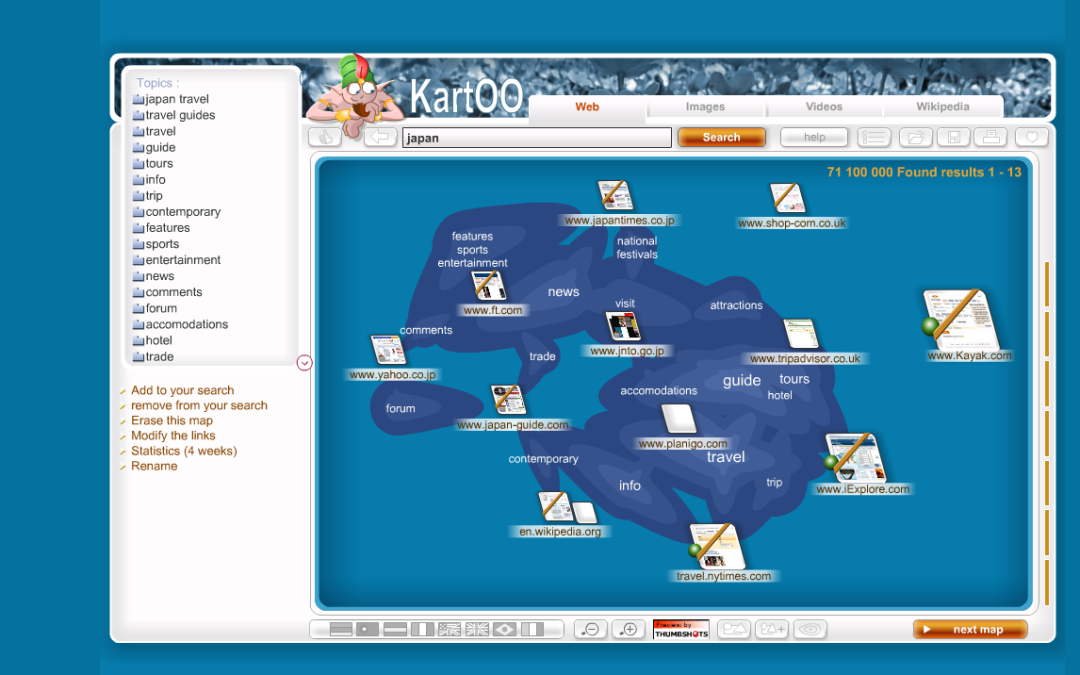Open the www.japan-guide.com site icon
Screen dimensions: 1080x675
point(508,400)
